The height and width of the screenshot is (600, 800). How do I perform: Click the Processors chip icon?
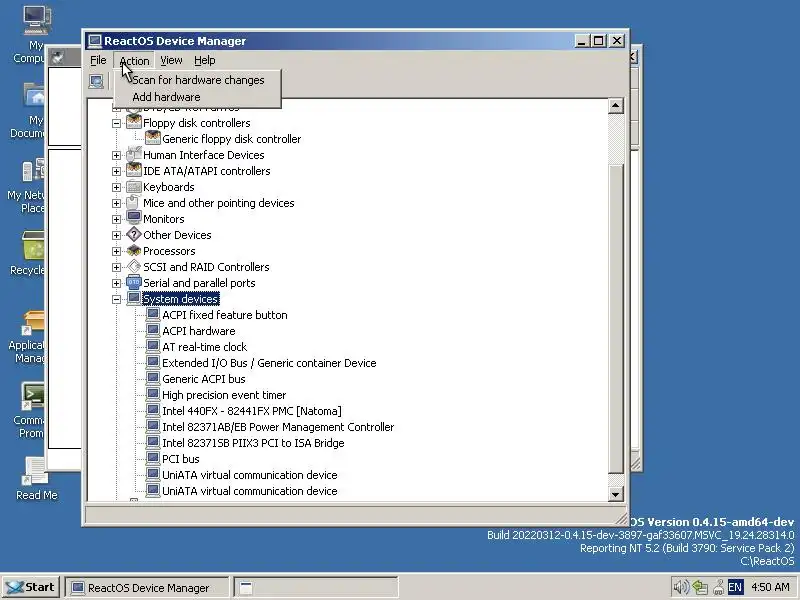pos(134,251)
